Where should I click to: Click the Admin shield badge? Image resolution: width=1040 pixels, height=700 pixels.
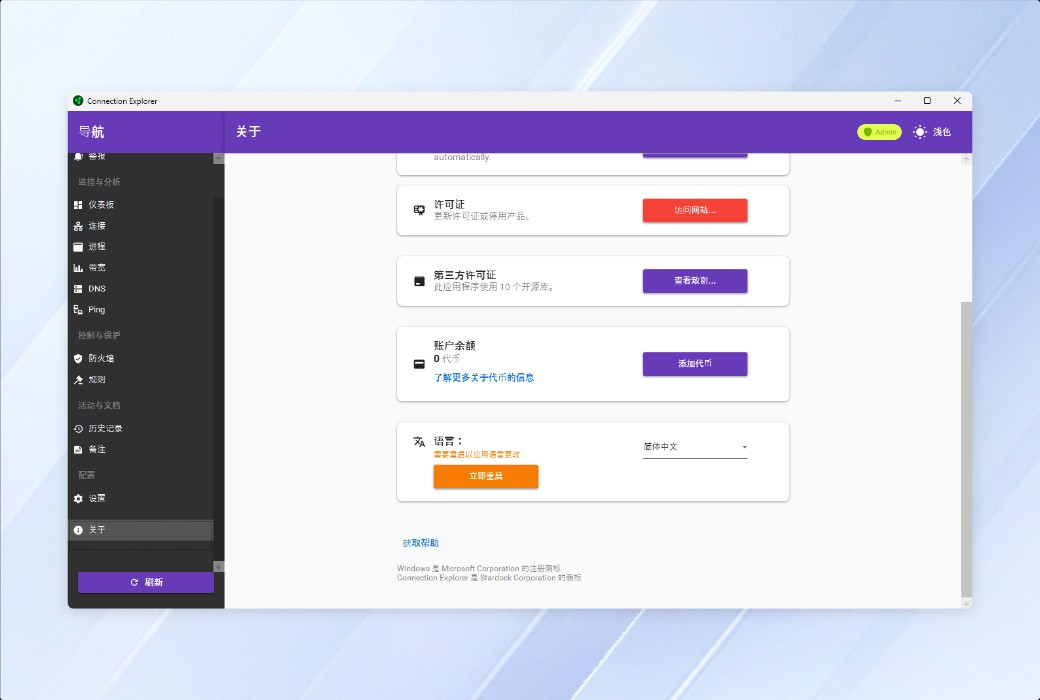click(x=879, y=132)
